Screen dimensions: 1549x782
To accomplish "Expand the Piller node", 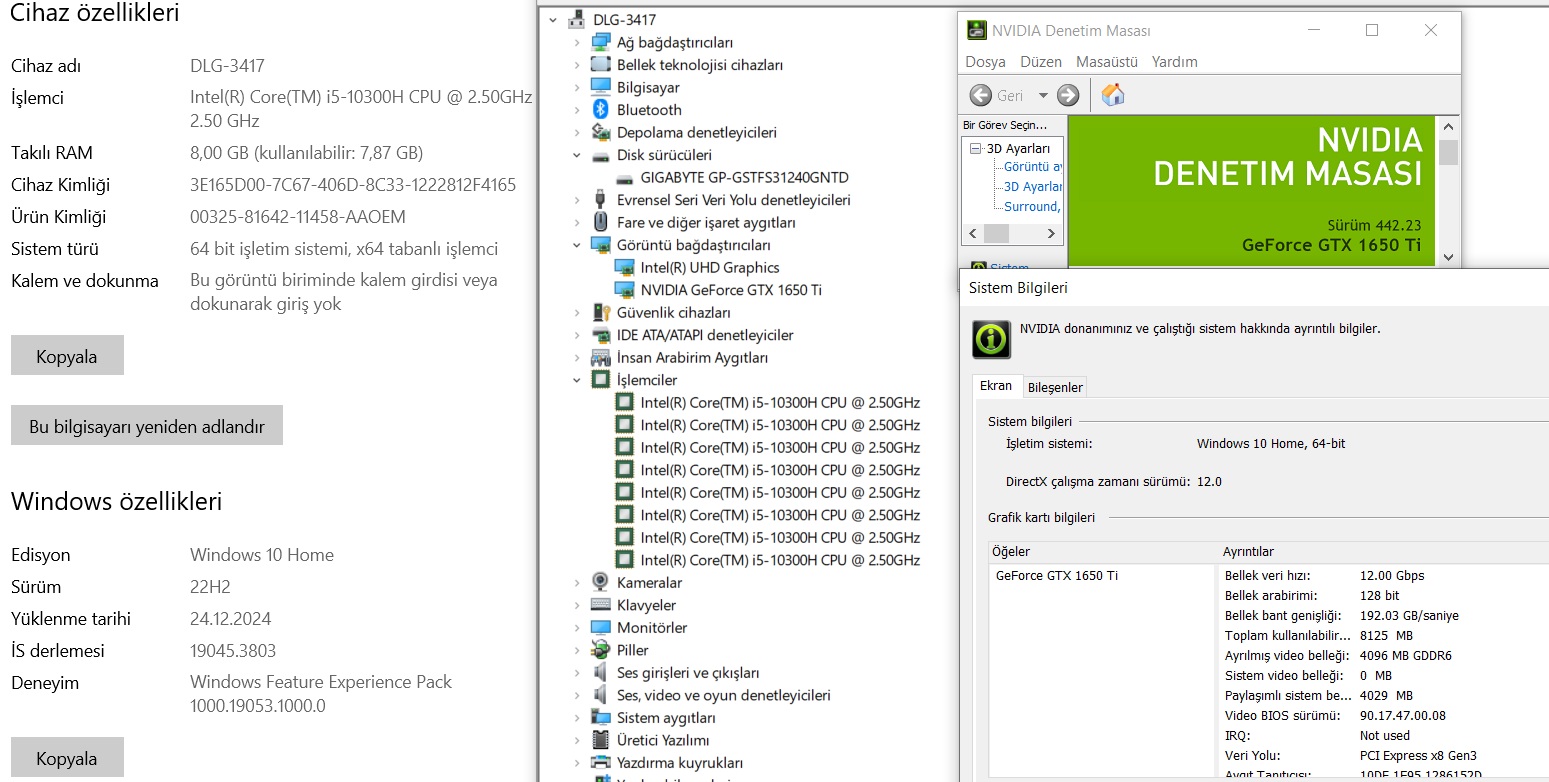I will click(x=577, y=650).
